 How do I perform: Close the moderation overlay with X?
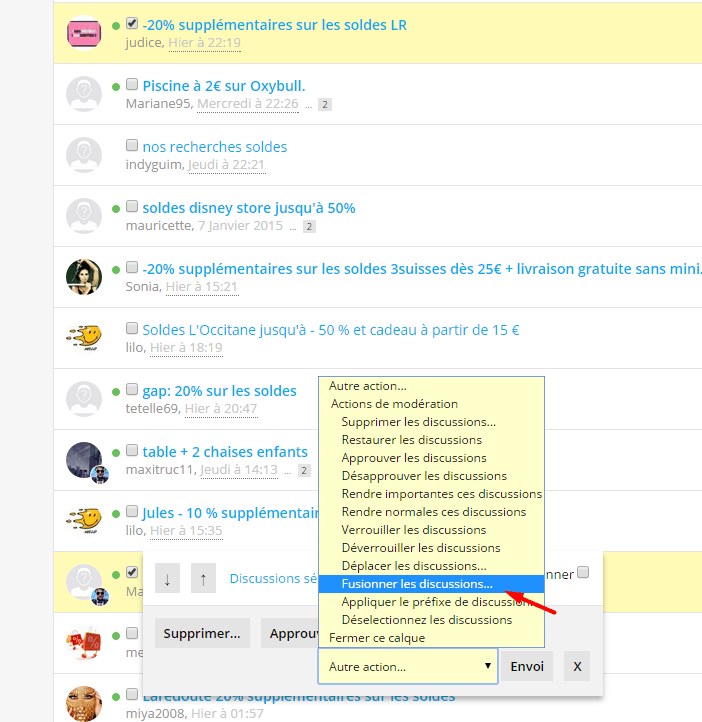tap(577, 666)
